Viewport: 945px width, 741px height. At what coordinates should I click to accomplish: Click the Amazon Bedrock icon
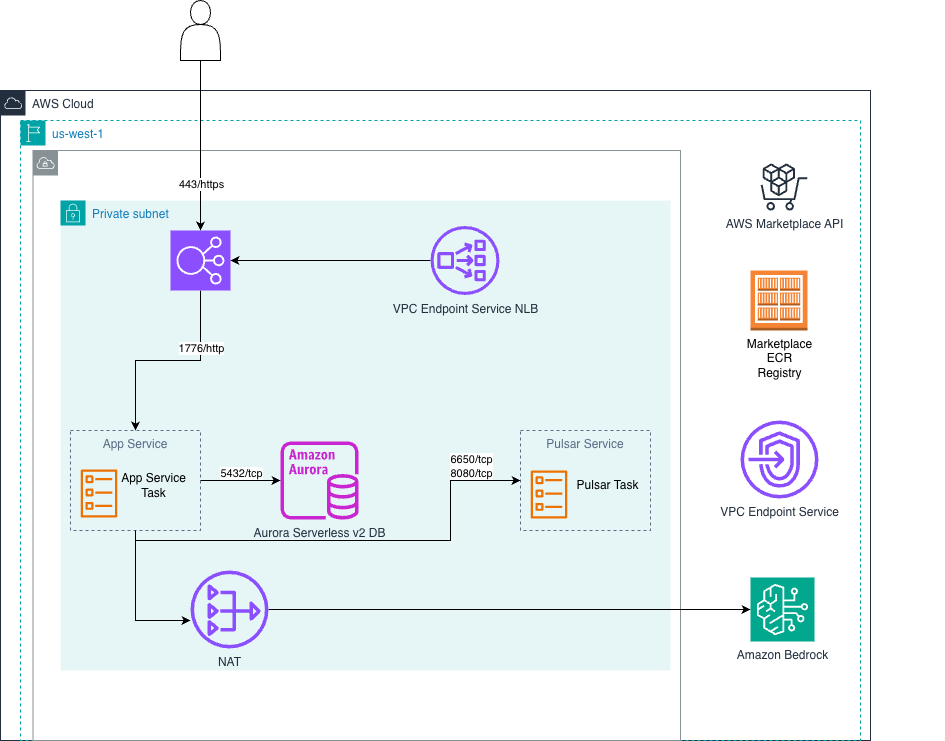pos(783,608)
